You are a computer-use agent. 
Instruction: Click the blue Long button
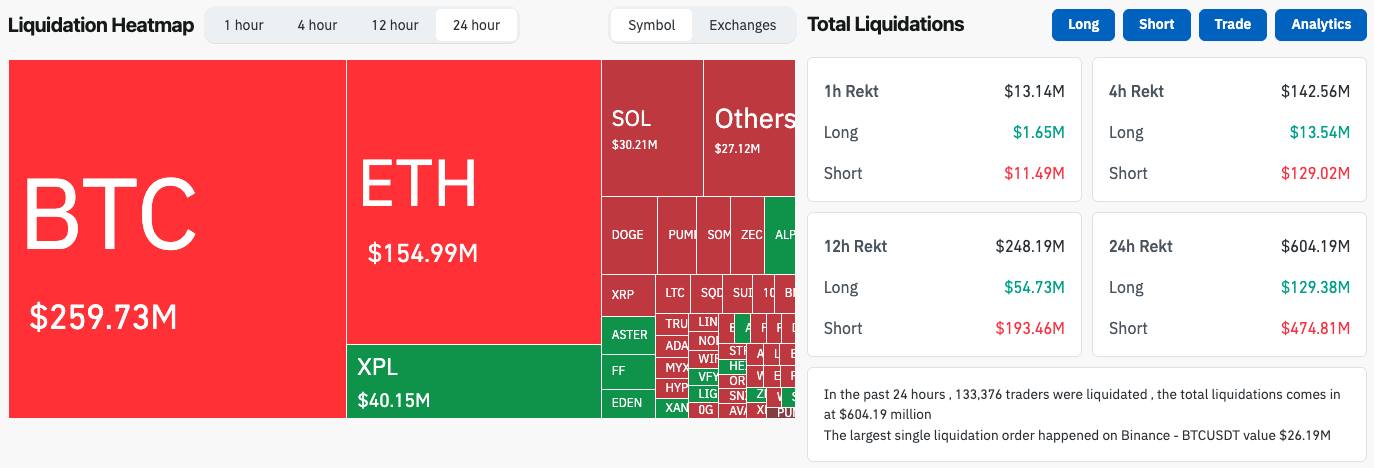point(1083,25)
